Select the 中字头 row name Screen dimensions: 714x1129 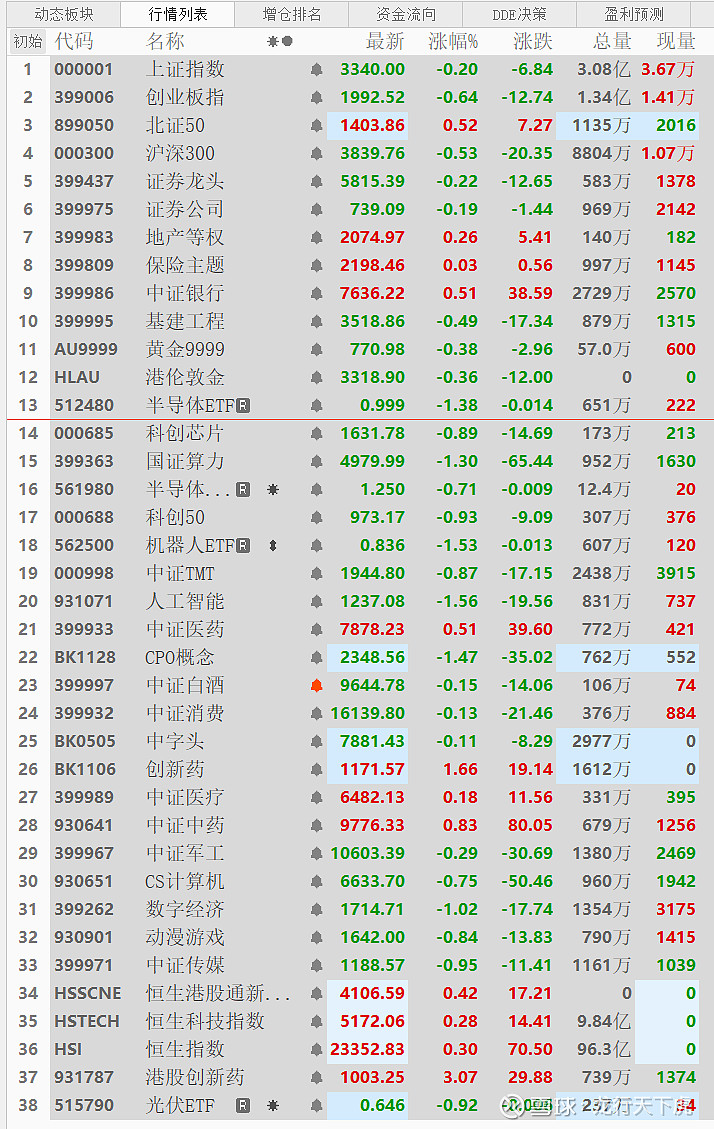(x=175, y=742)
